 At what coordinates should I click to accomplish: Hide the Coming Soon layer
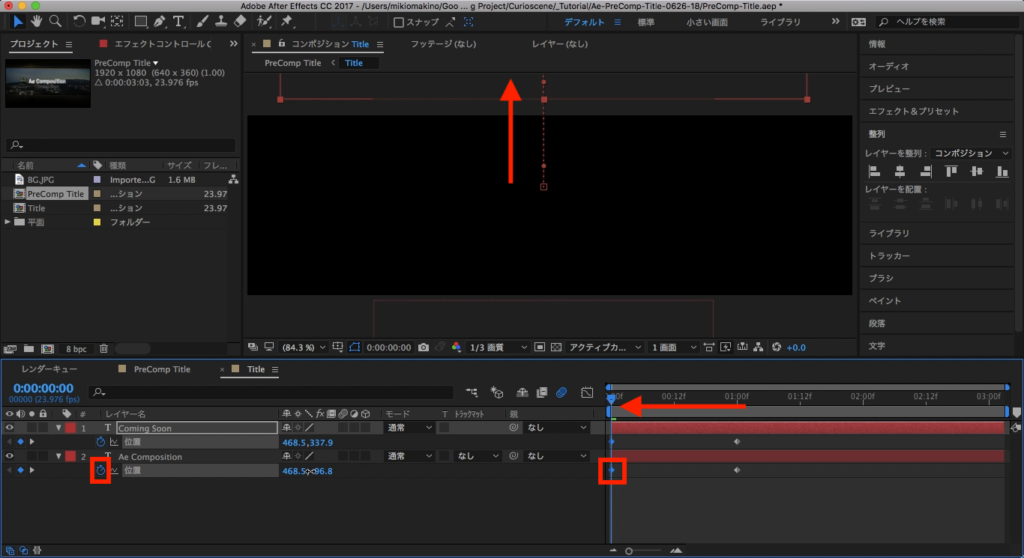tap(10, 427)
